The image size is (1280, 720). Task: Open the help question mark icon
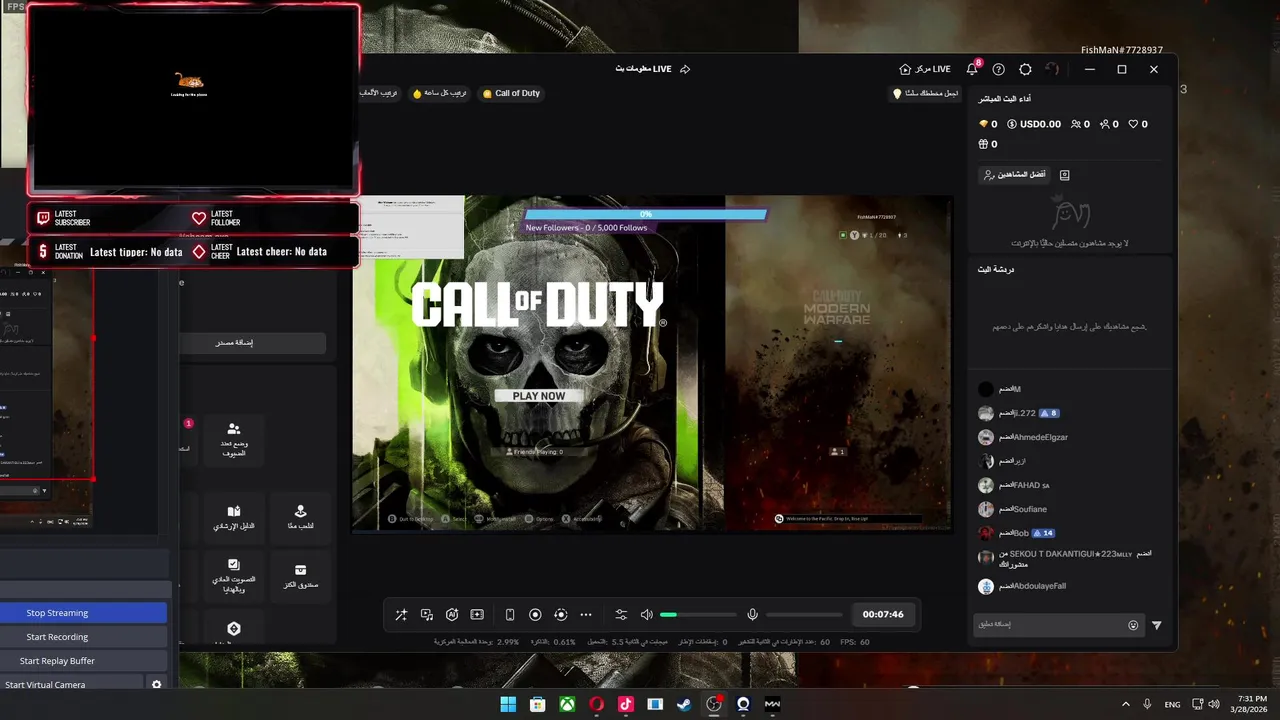click(999, 69)
